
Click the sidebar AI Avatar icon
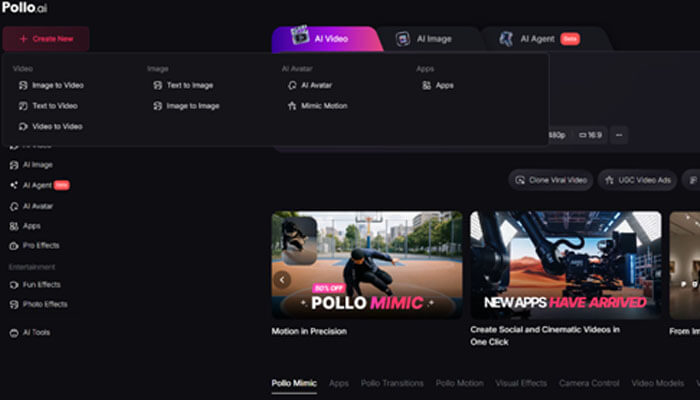(14, 206)
